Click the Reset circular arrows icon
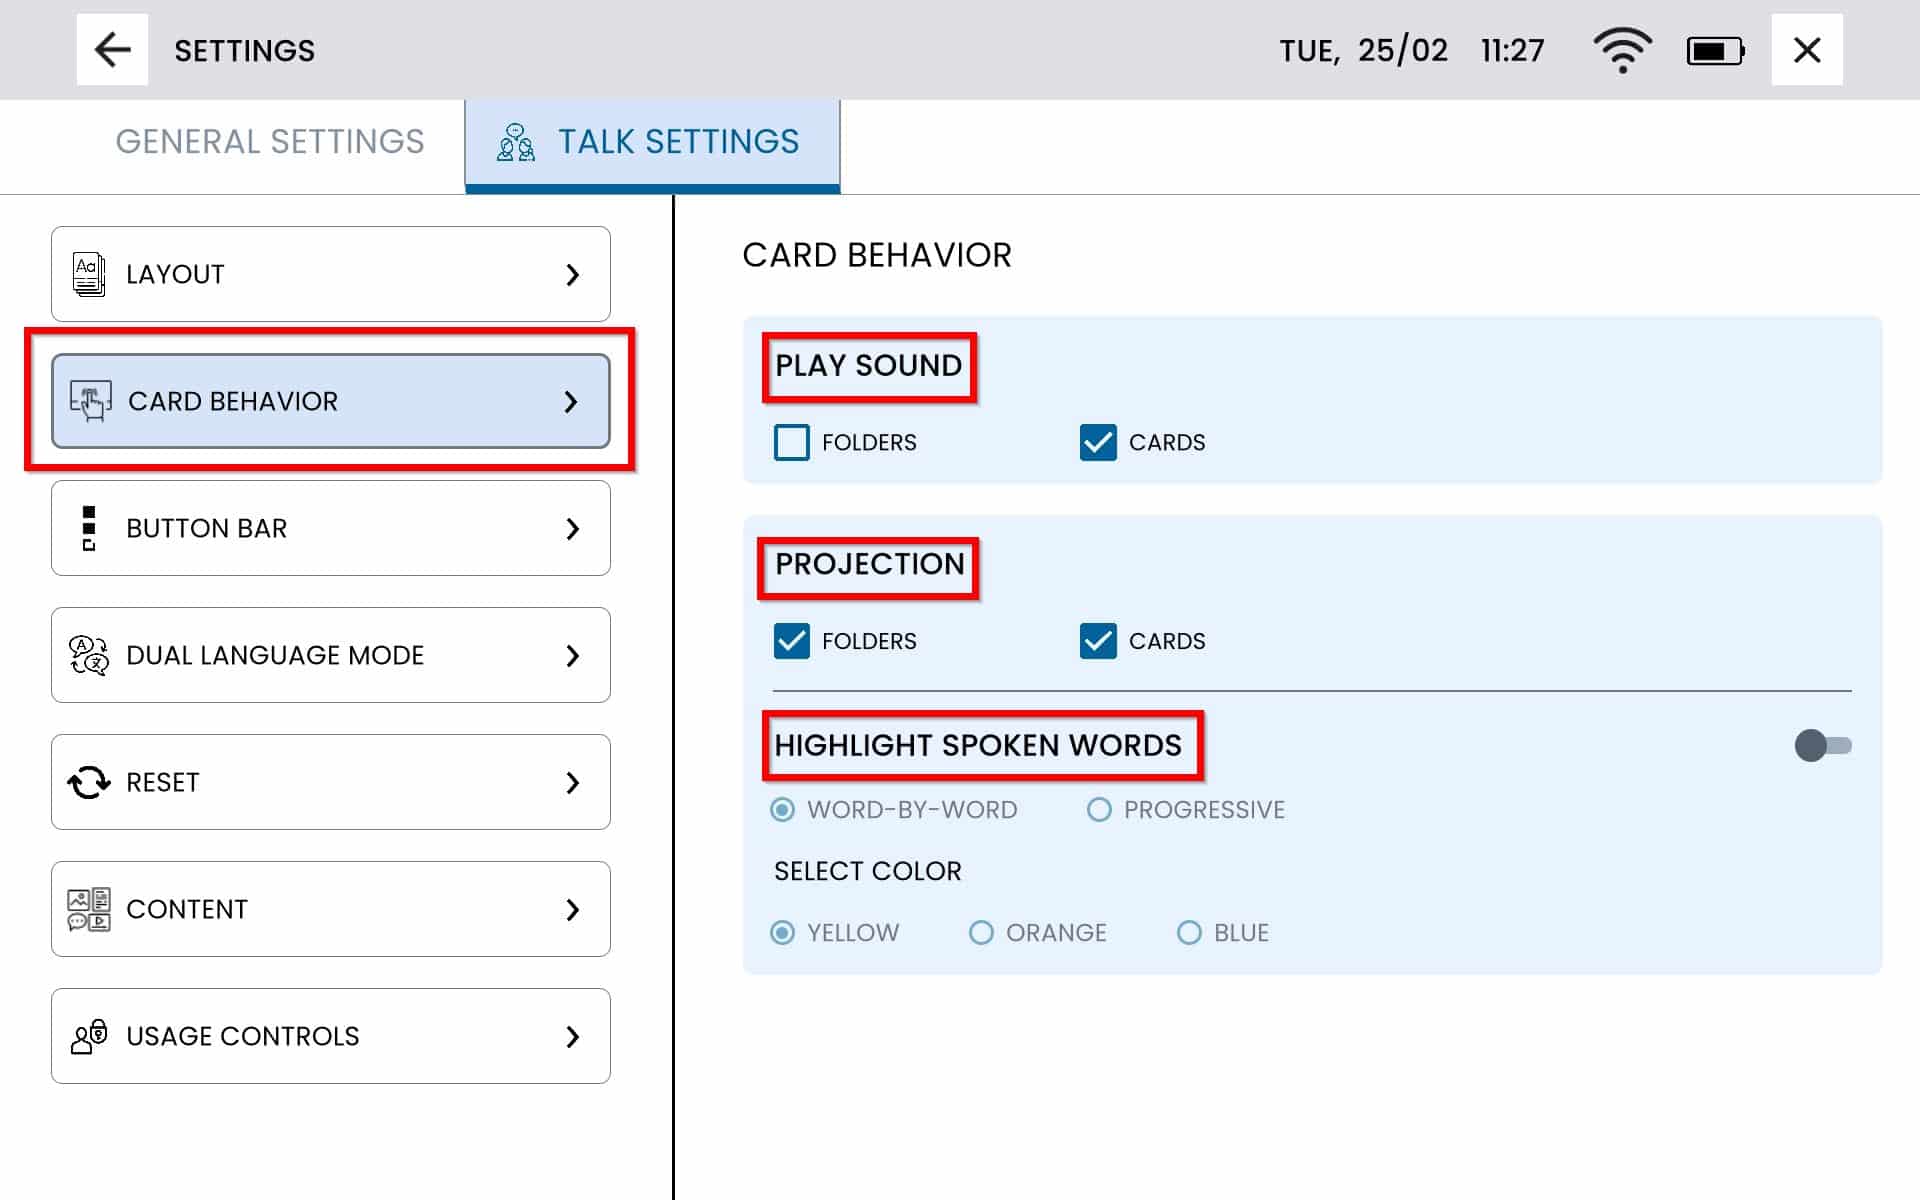 [89, 782]
